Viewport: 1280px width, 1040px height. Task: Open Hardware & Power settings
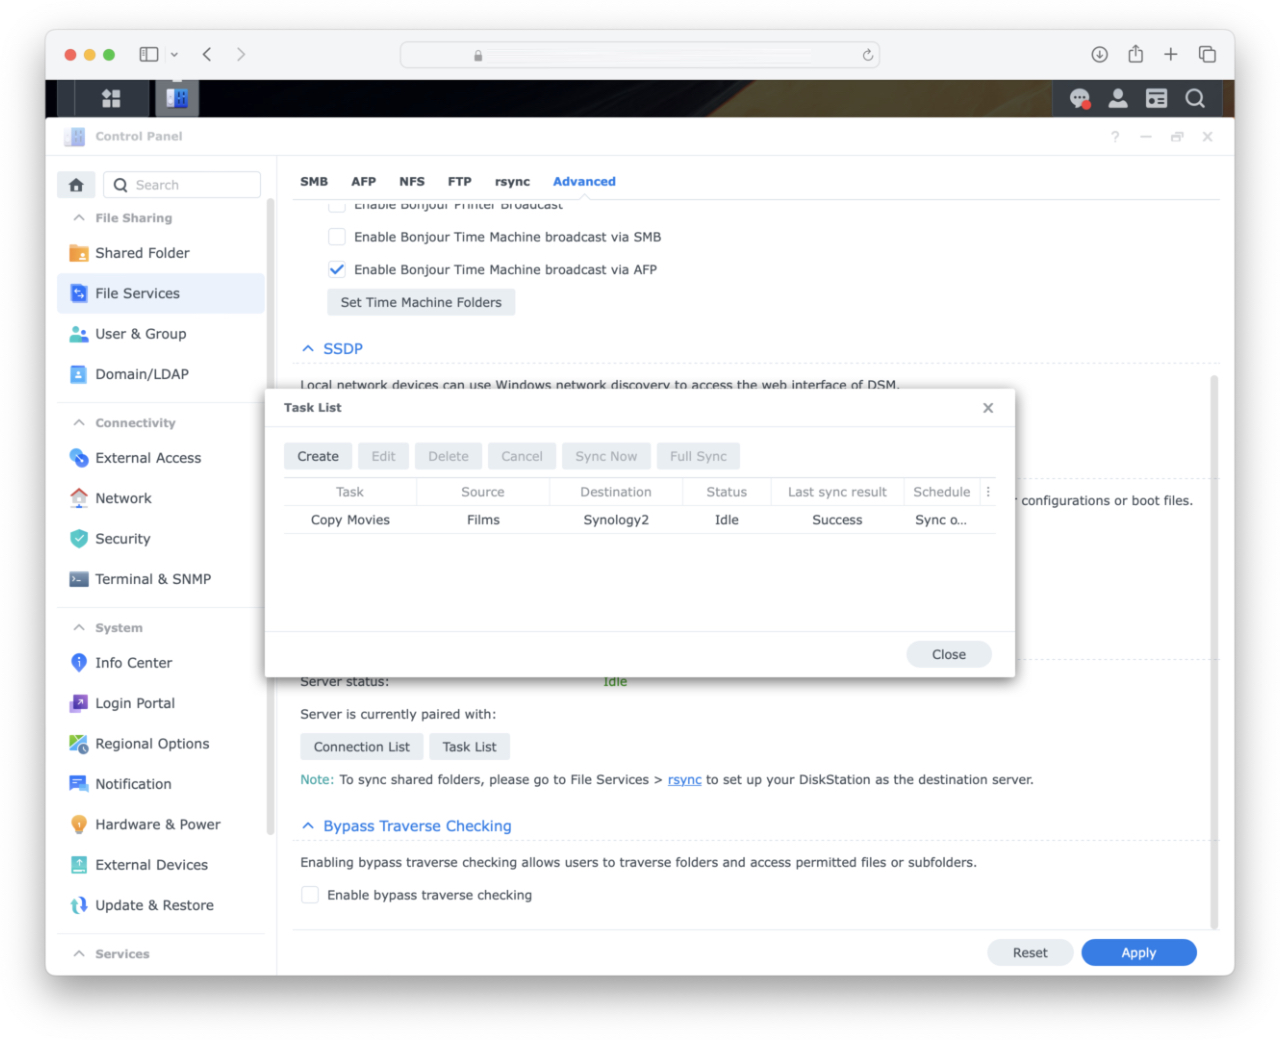pyautogui.click(x=158, y=824)
